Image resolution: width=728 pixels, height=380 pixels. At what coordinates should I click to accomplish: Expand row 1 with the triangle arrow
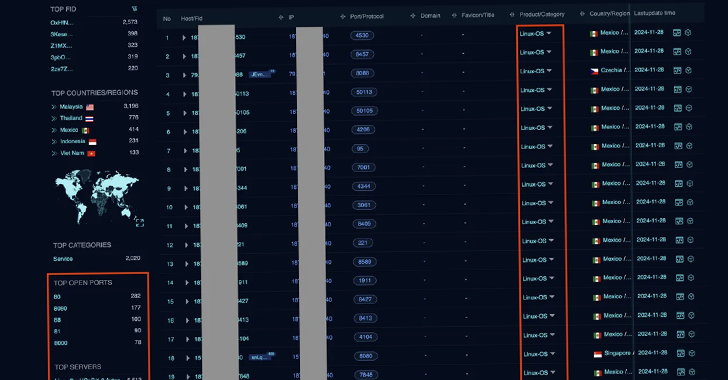click(x=184, y=38)
